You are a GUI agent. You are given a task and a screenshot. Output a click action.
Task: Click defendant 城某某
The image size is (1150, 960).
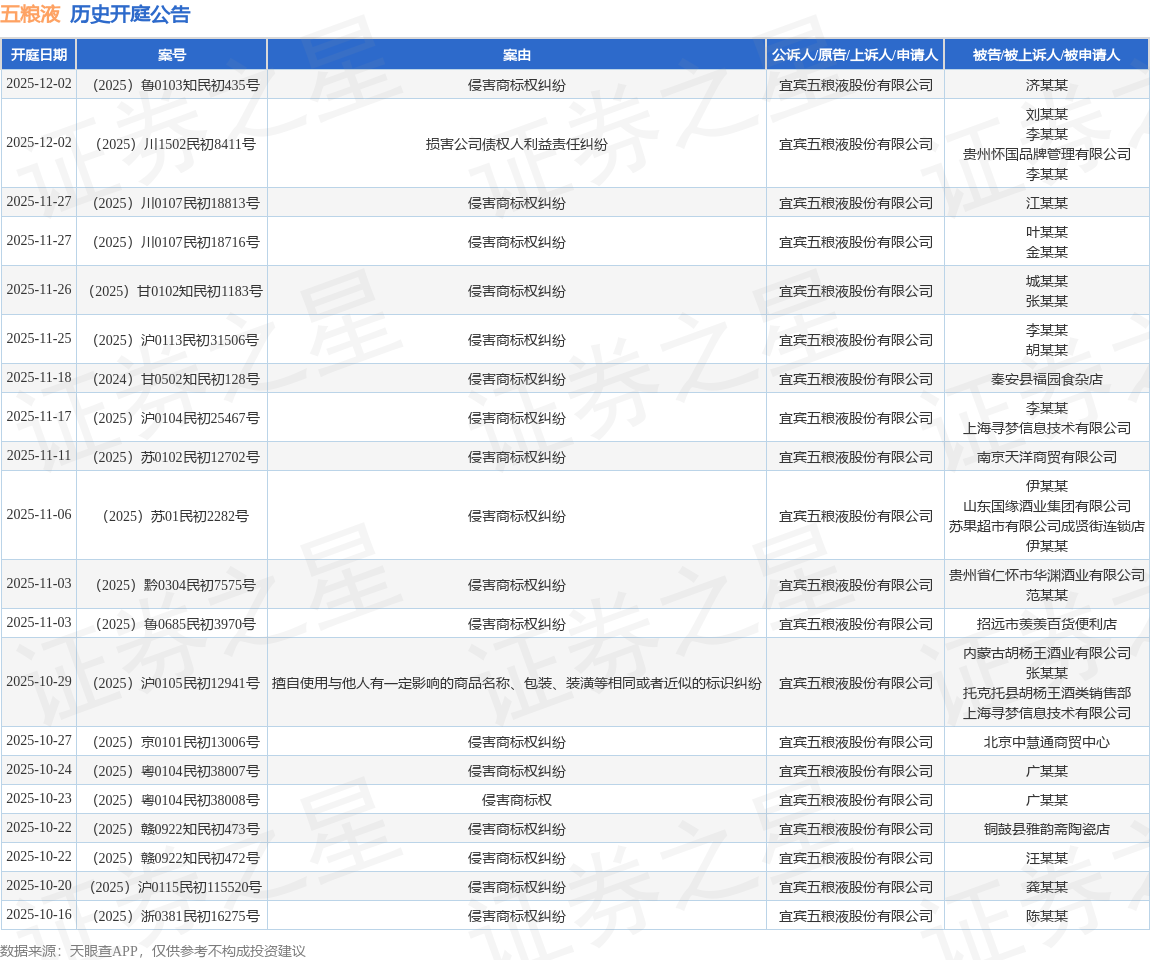coord(1047,281)
